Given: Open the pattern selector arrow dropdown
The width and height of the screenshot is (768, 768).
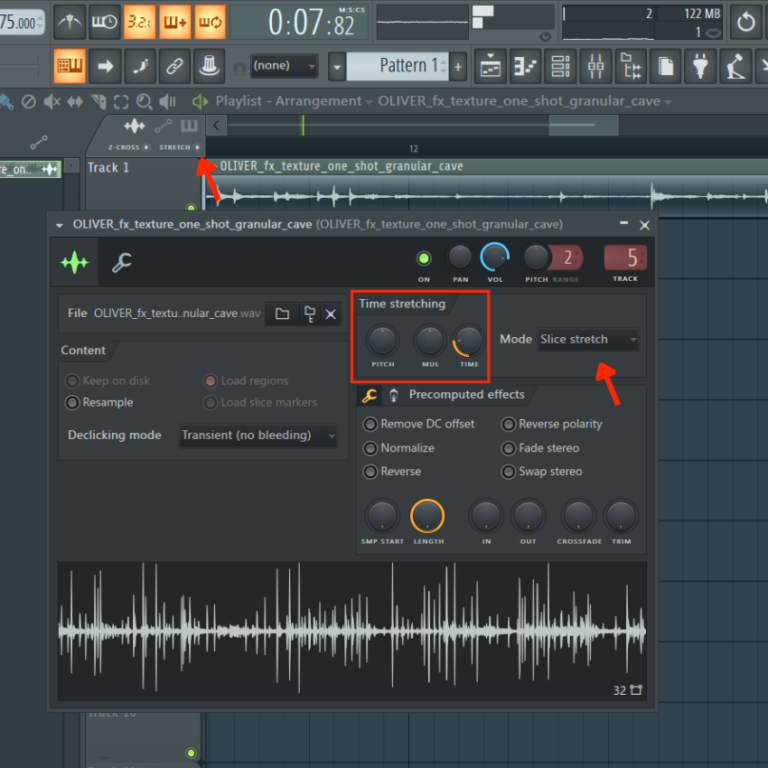Looking at the screenshot, I should pos(336,66).
